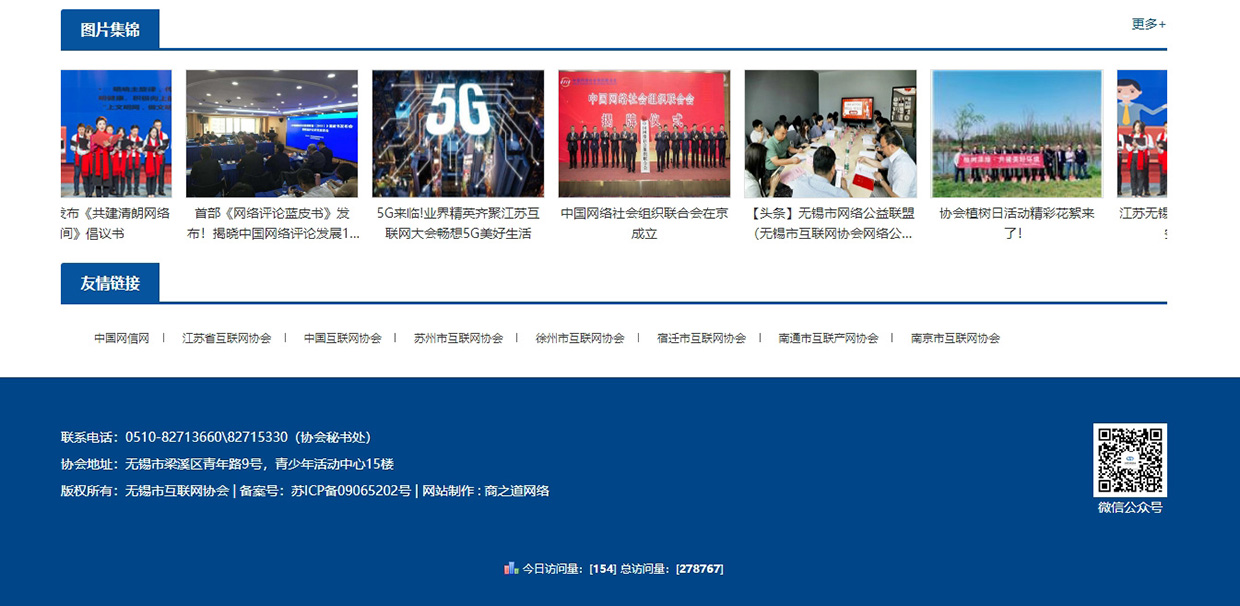Open the 中国网信网 friendly link
The width and height of the screenshot is (1240, 606).
coord(122,338)
